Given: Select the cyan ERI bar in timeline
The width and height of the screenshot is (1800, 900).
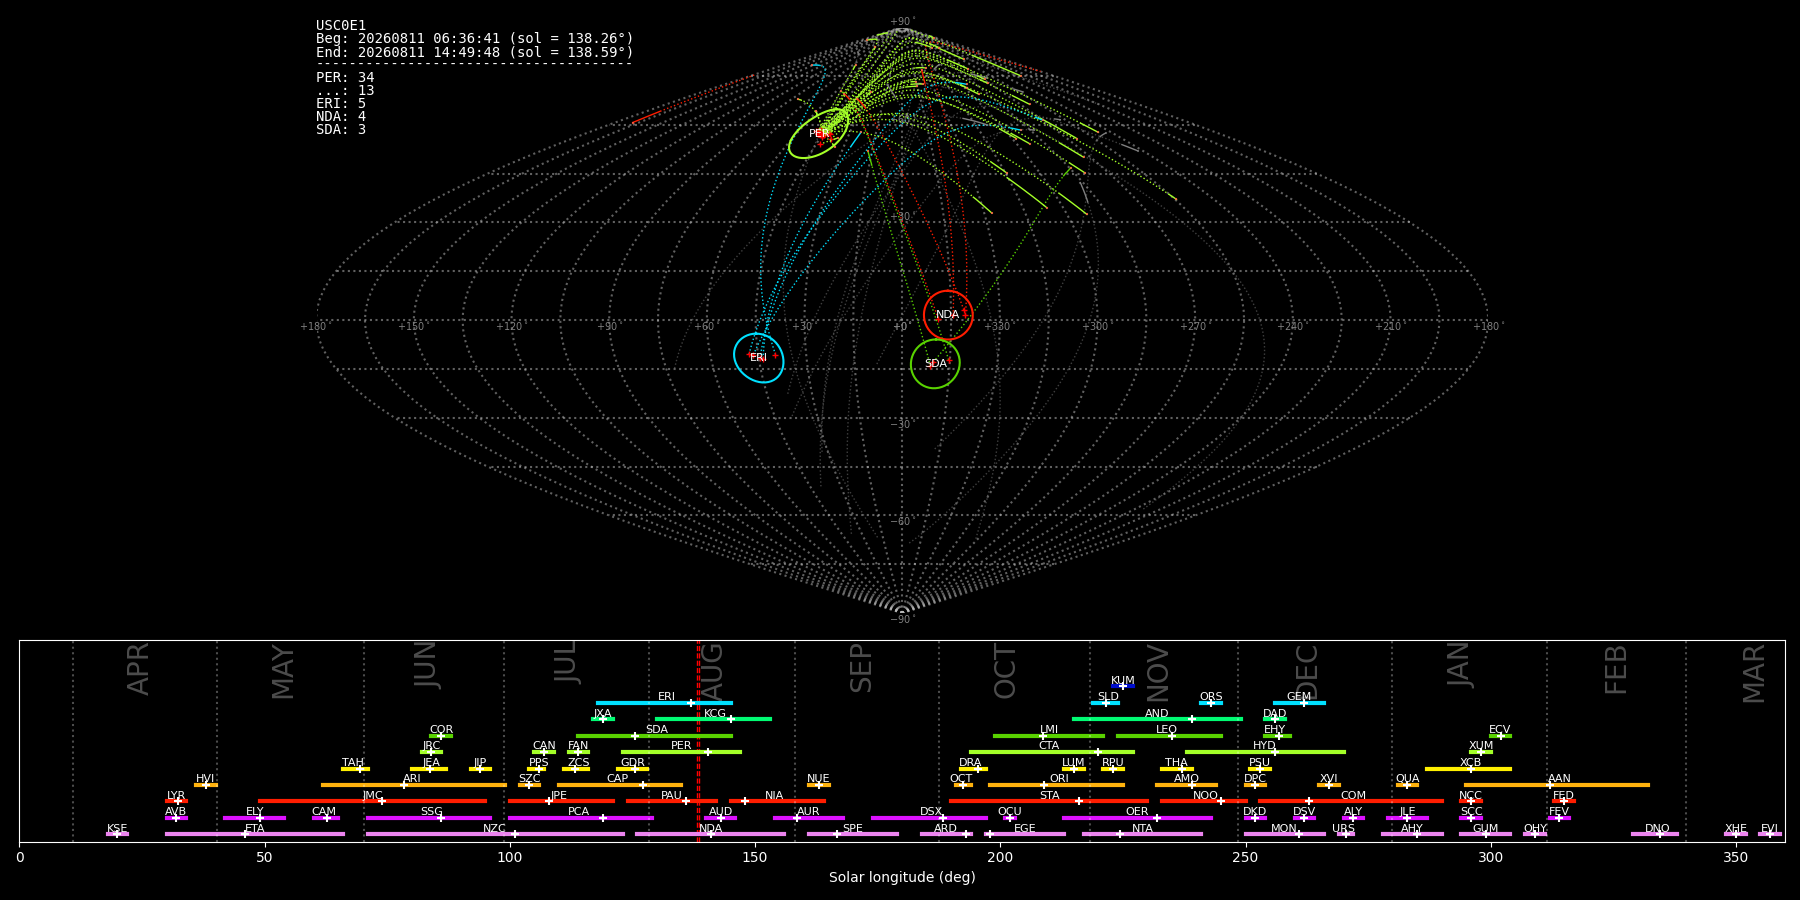Looking at the screenshot, I should pos(664,703).
